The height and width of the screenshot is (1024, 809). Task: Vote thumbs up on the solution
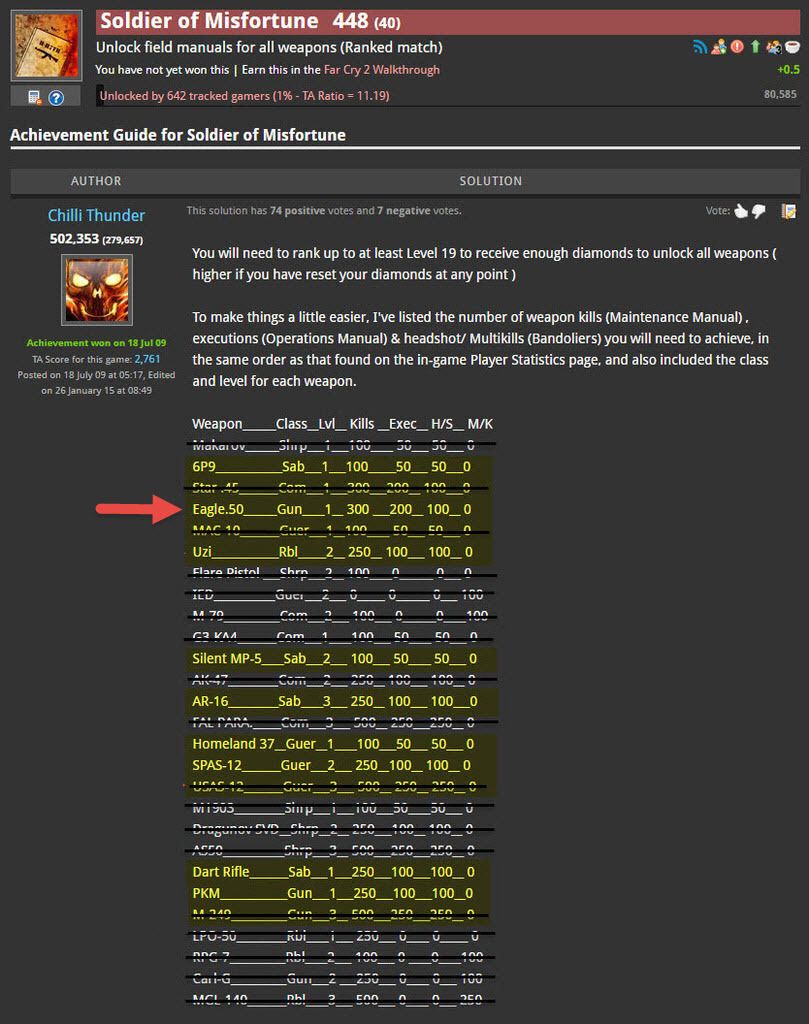(741, 211)
